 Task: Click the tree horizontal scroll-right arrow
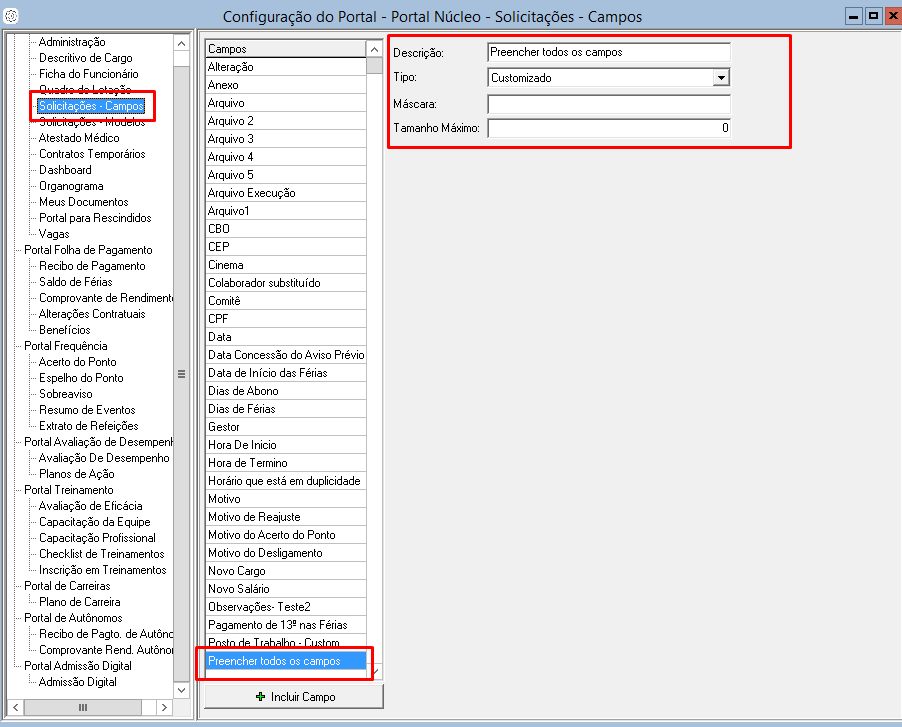coord(166,707)
